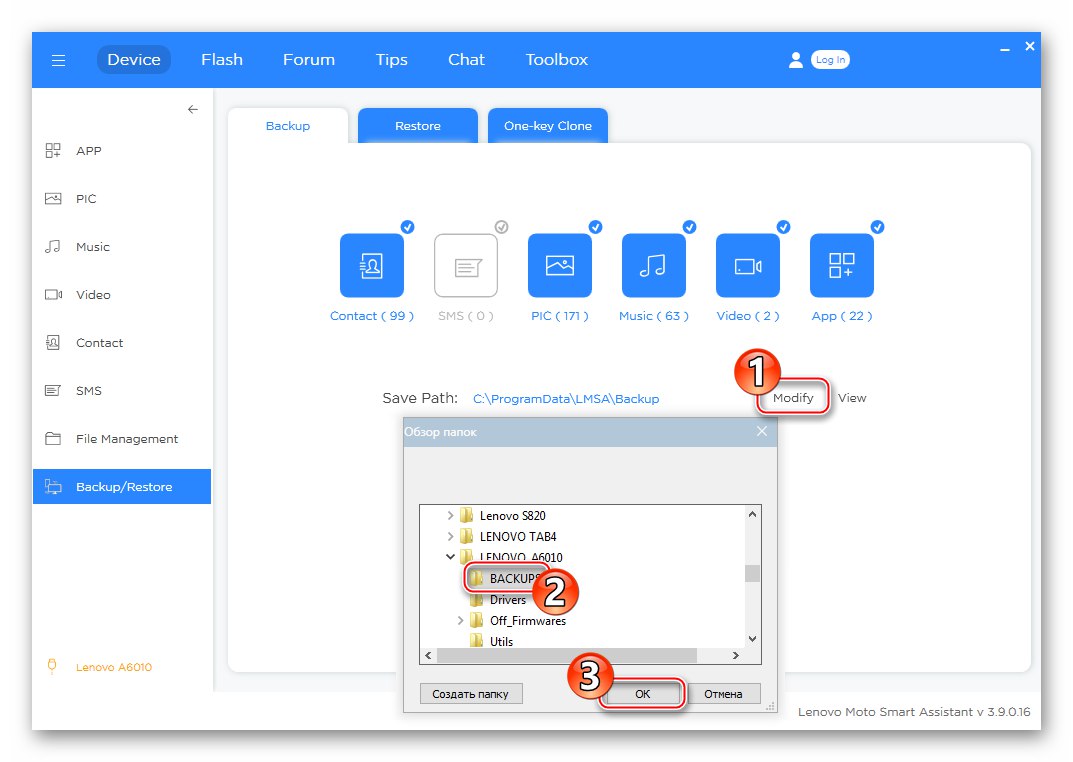Image resolution: width=1073 pixels, height=762 pixels.
Task: Select the Contact backup tile icon
Action: point(372,265)
